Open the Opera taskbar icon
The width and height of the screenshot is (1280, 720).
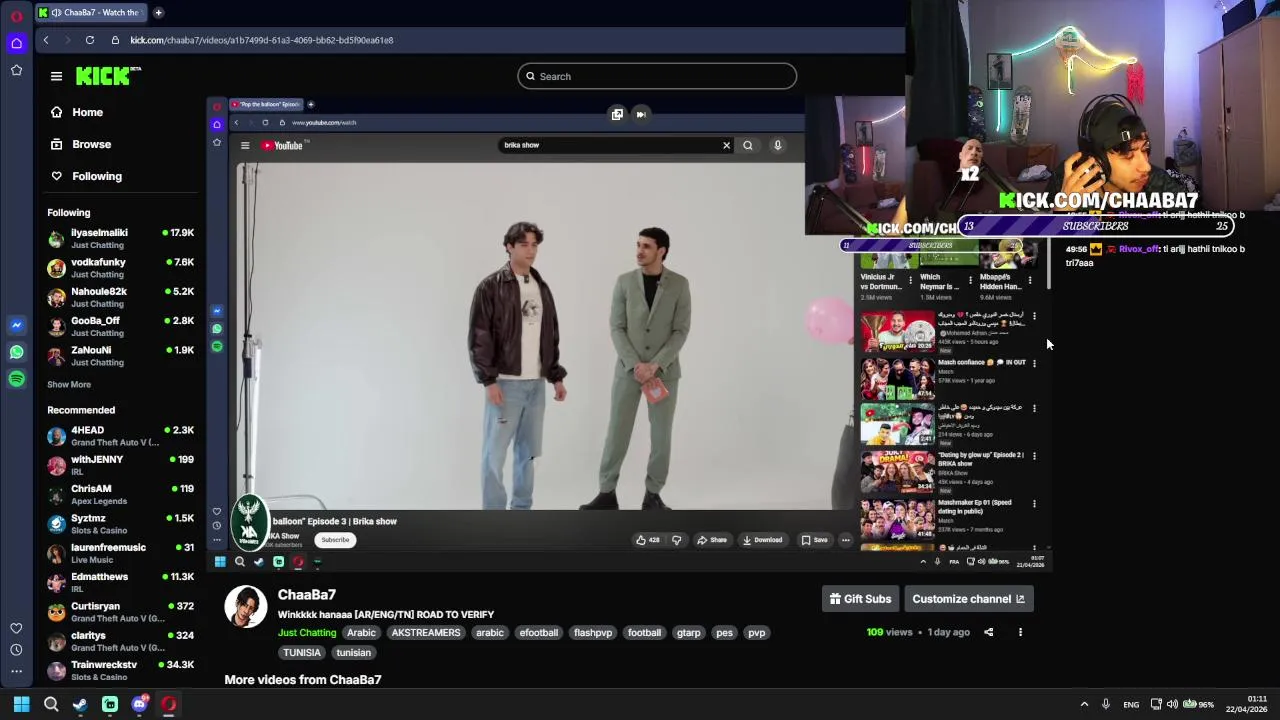click(x=169, y=704)
